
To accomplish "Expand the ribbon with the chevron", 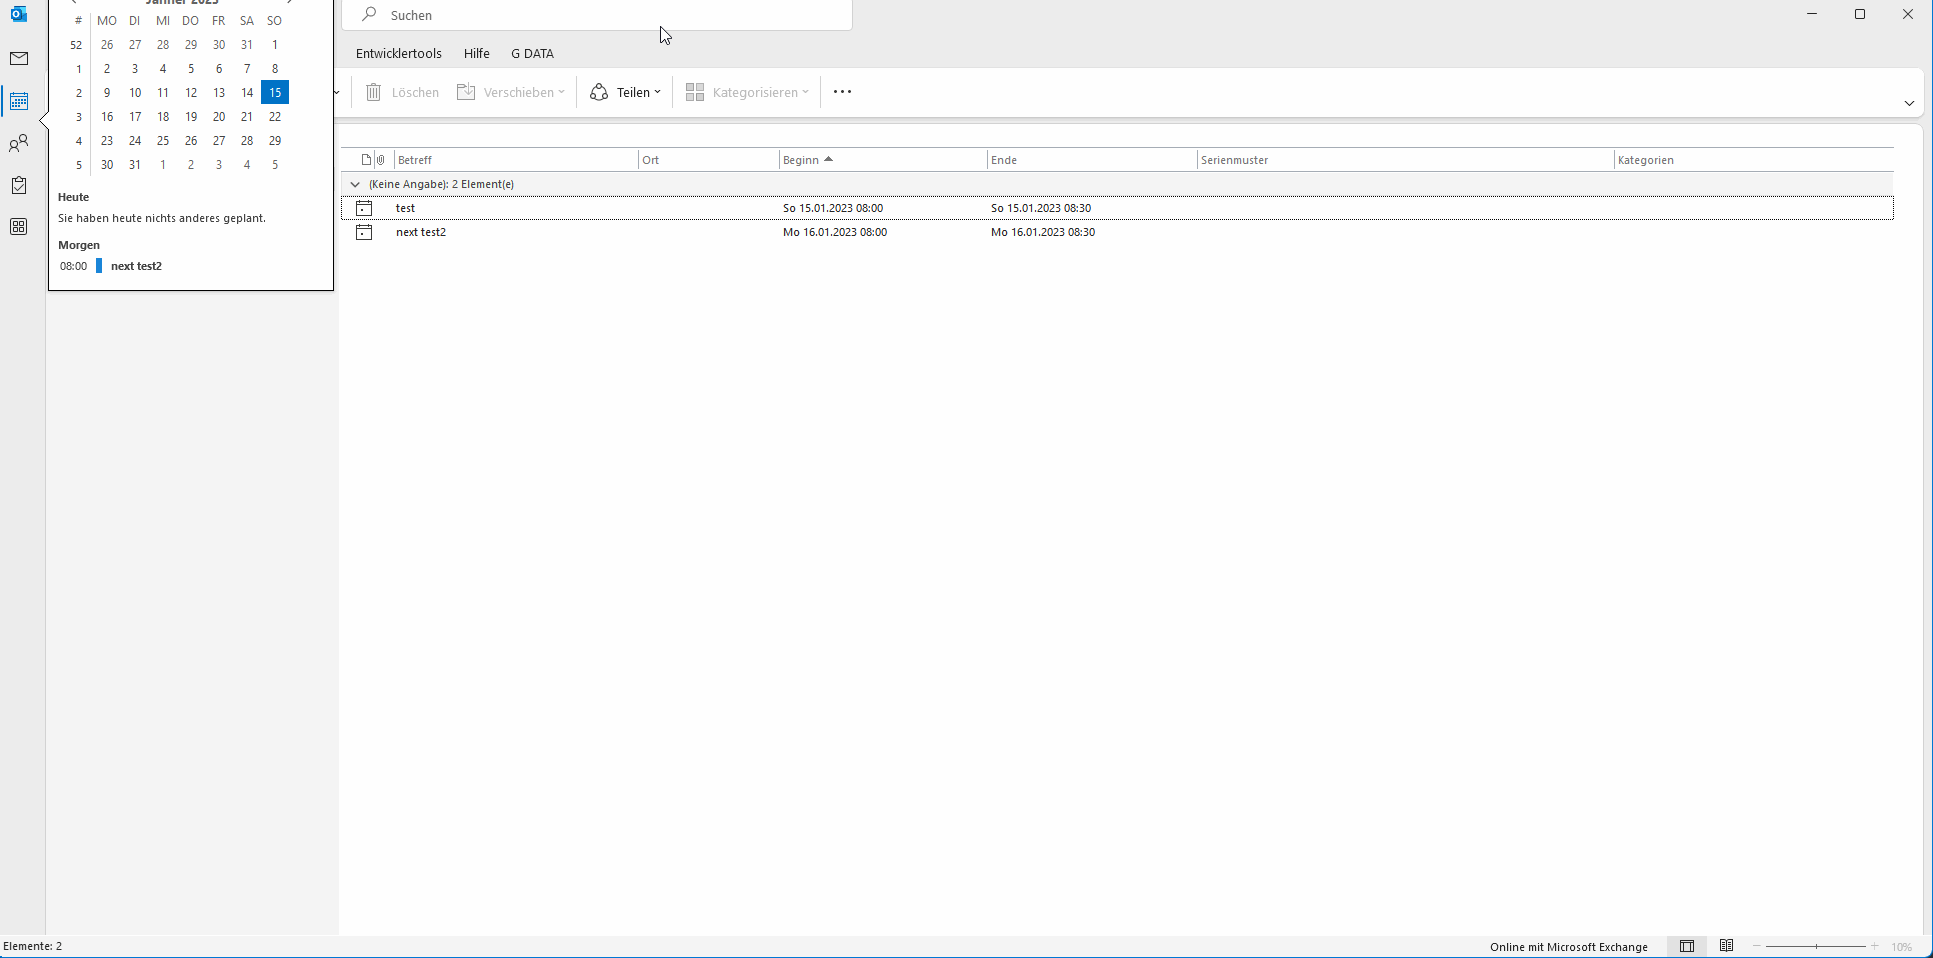I will click(x=1909, y=103).
